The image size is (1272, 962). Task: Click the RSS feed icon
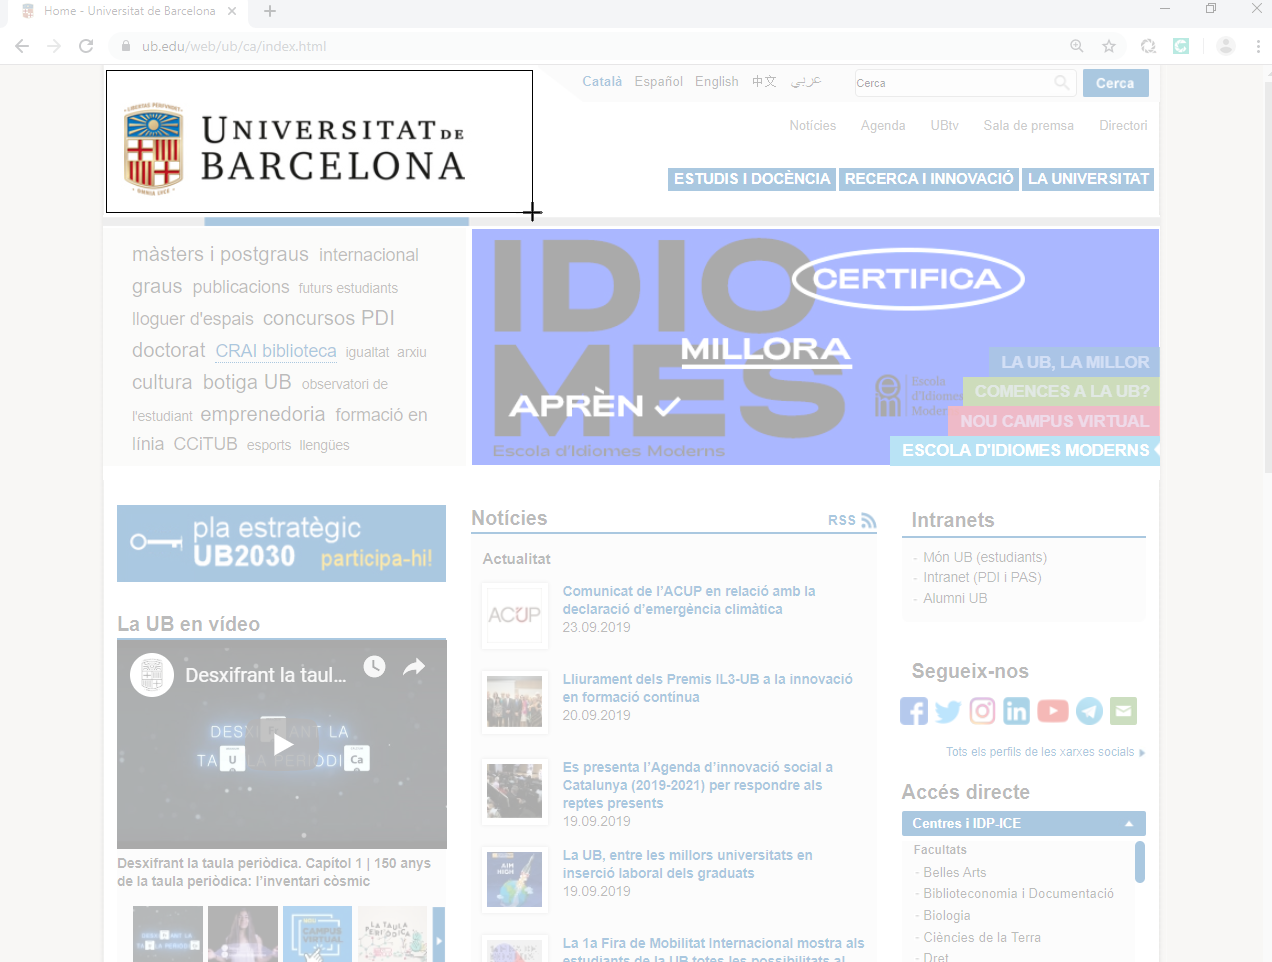pos(868,521)
